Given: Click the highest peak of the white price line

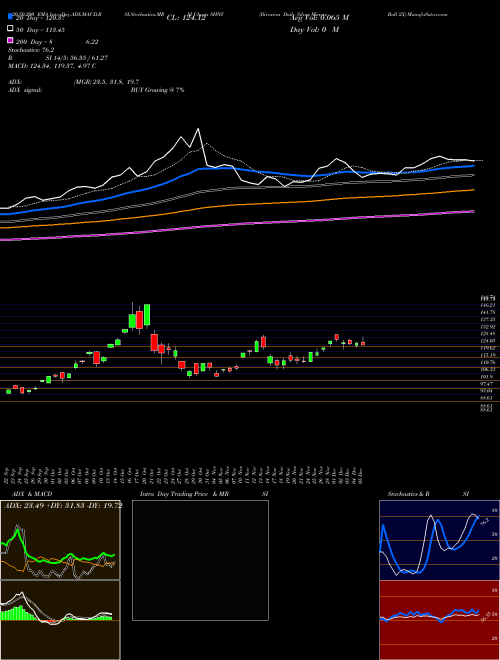Looking at the screenshot, I should coord(198,129).
